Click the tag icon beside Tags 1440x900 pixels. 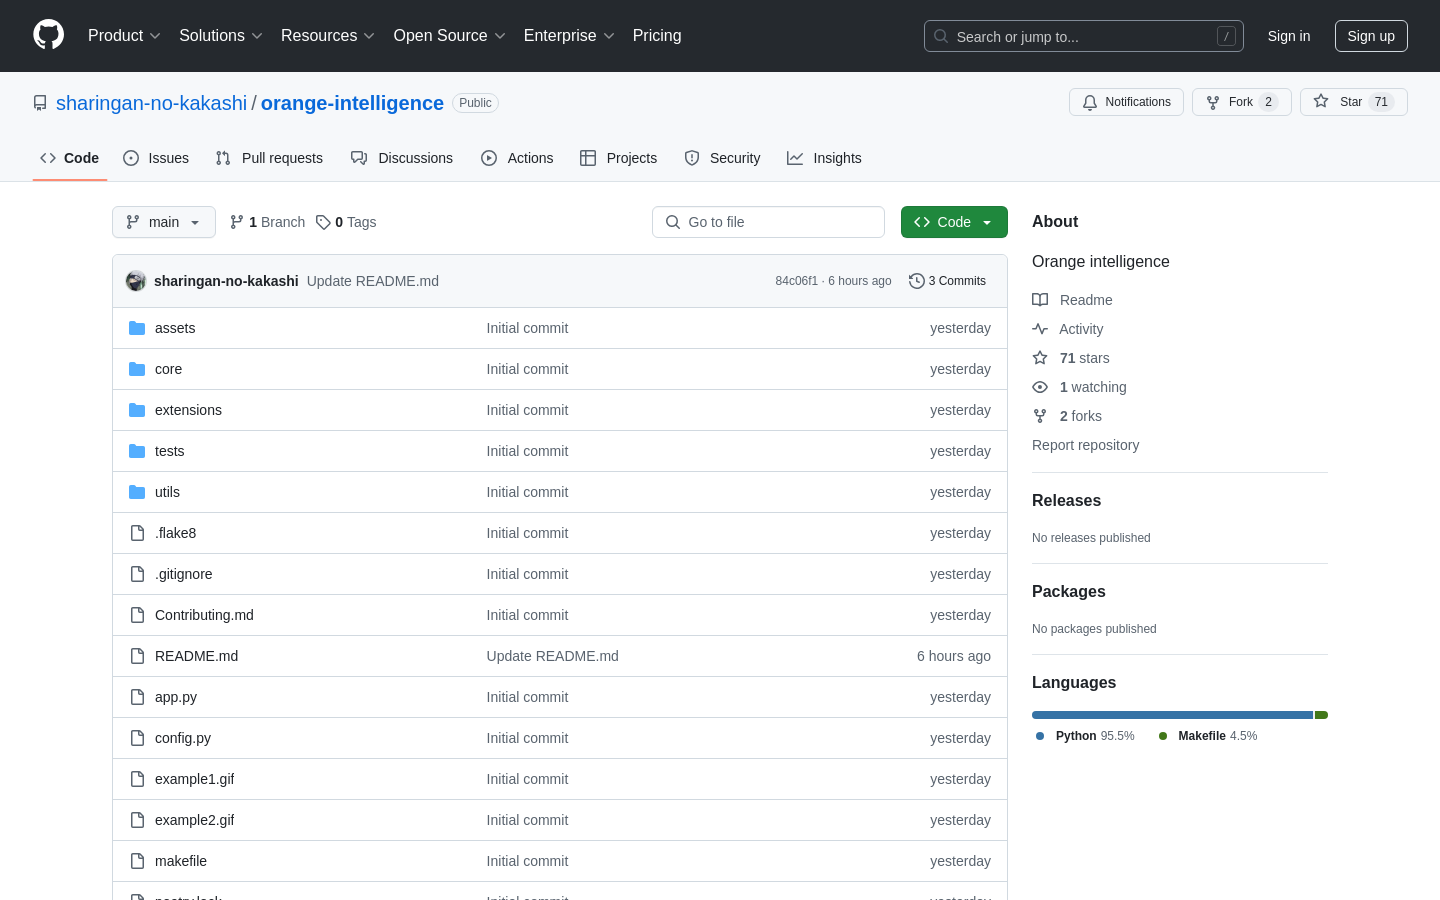(323, 222)
